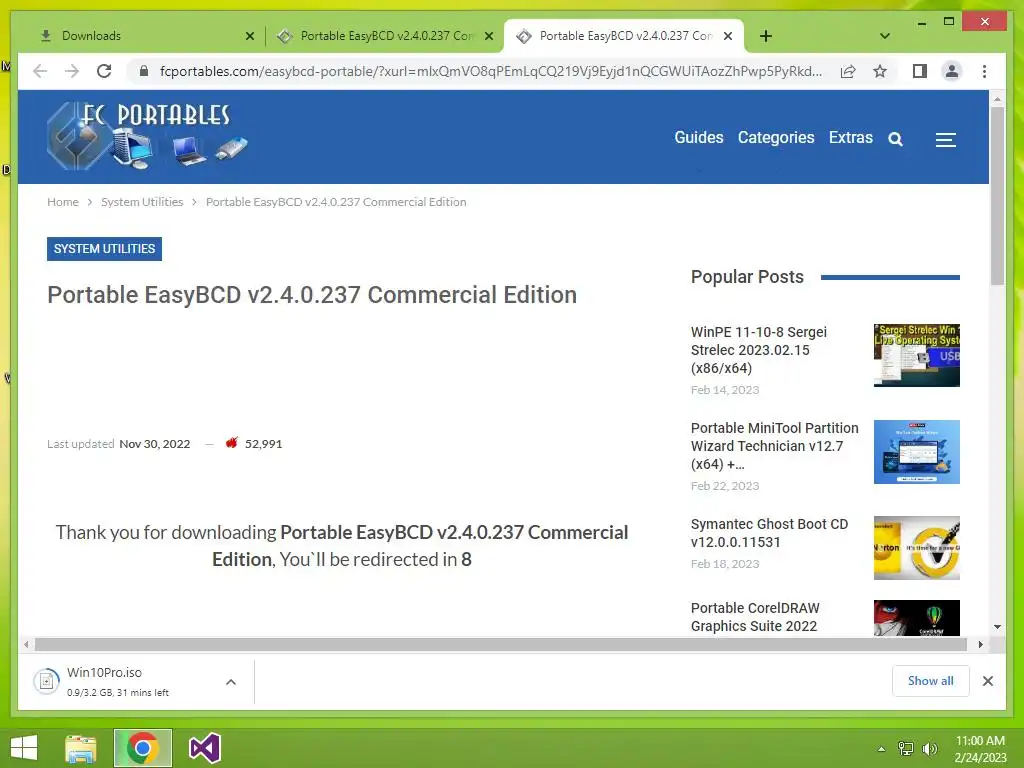
Task: Click the red views counter icon
Action: coord(231,443)
